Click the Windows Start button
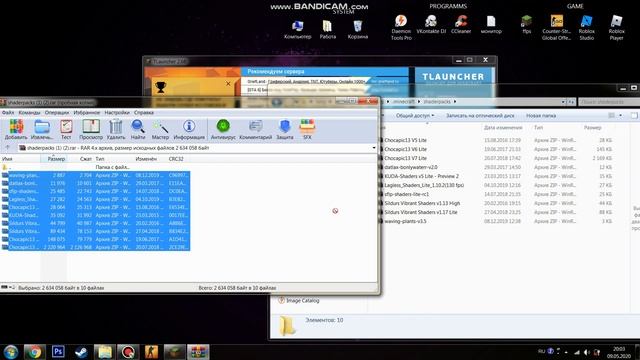 [x=11, y=352]
